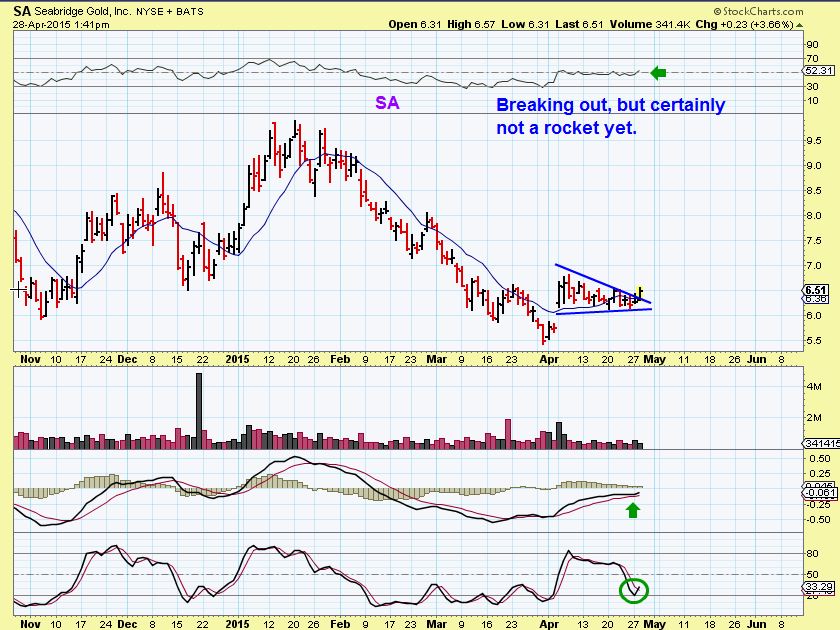840x630 pixels.
Task: Click the 341415 volume value tag
Action: [x=821, y=444]
